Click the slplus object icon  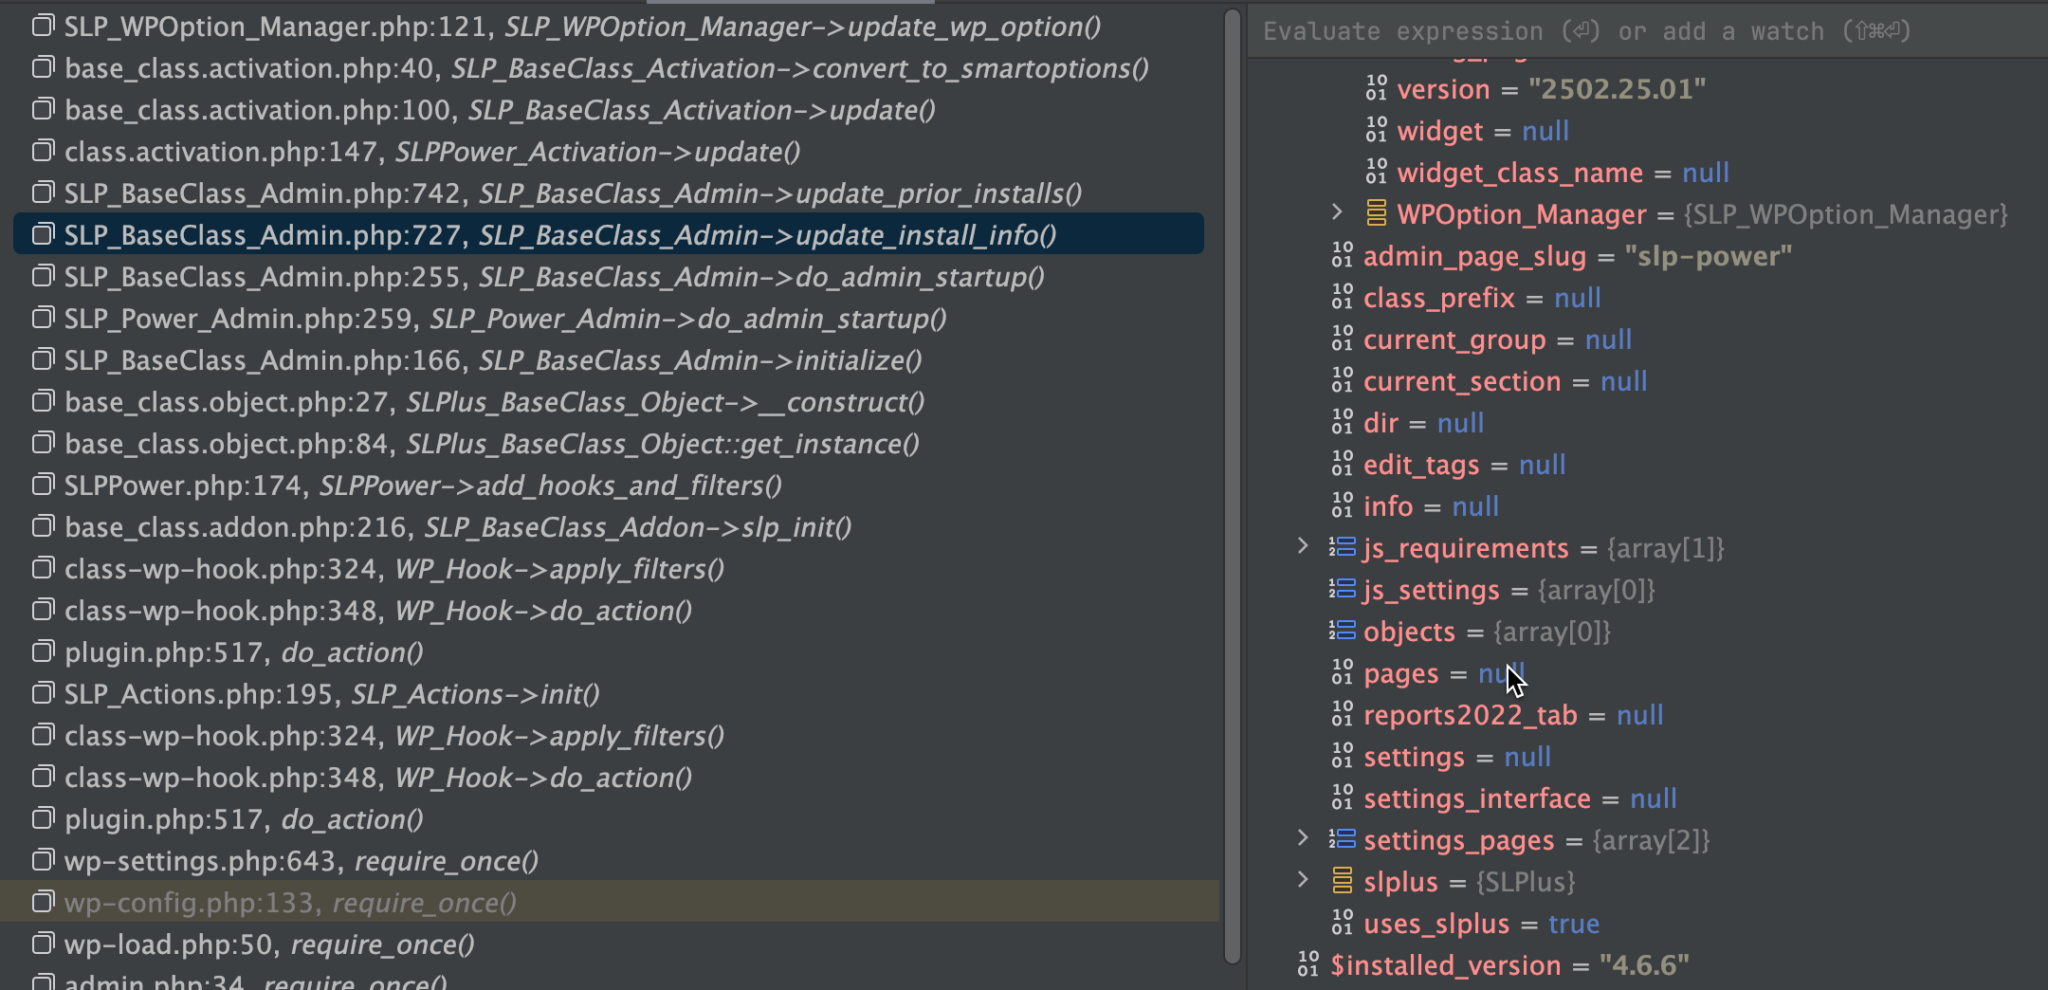[1343, 881]
